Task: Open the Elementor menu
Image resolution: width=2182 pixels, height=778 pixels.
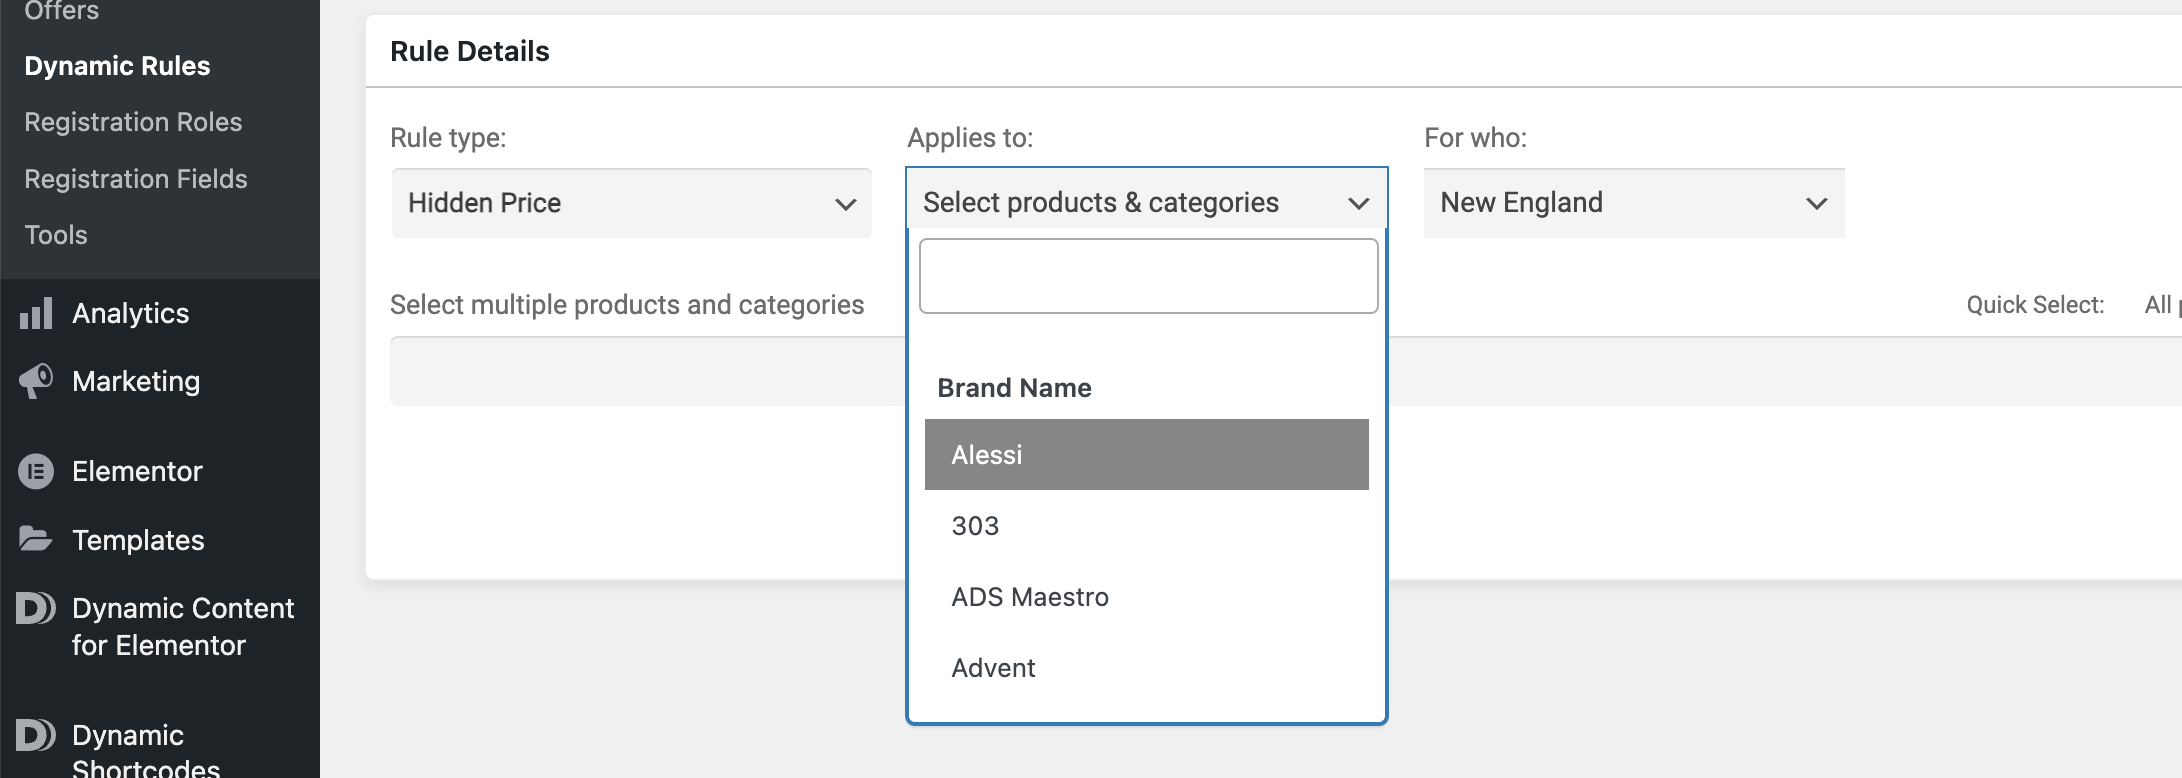Action: click(x=137, y=471)
